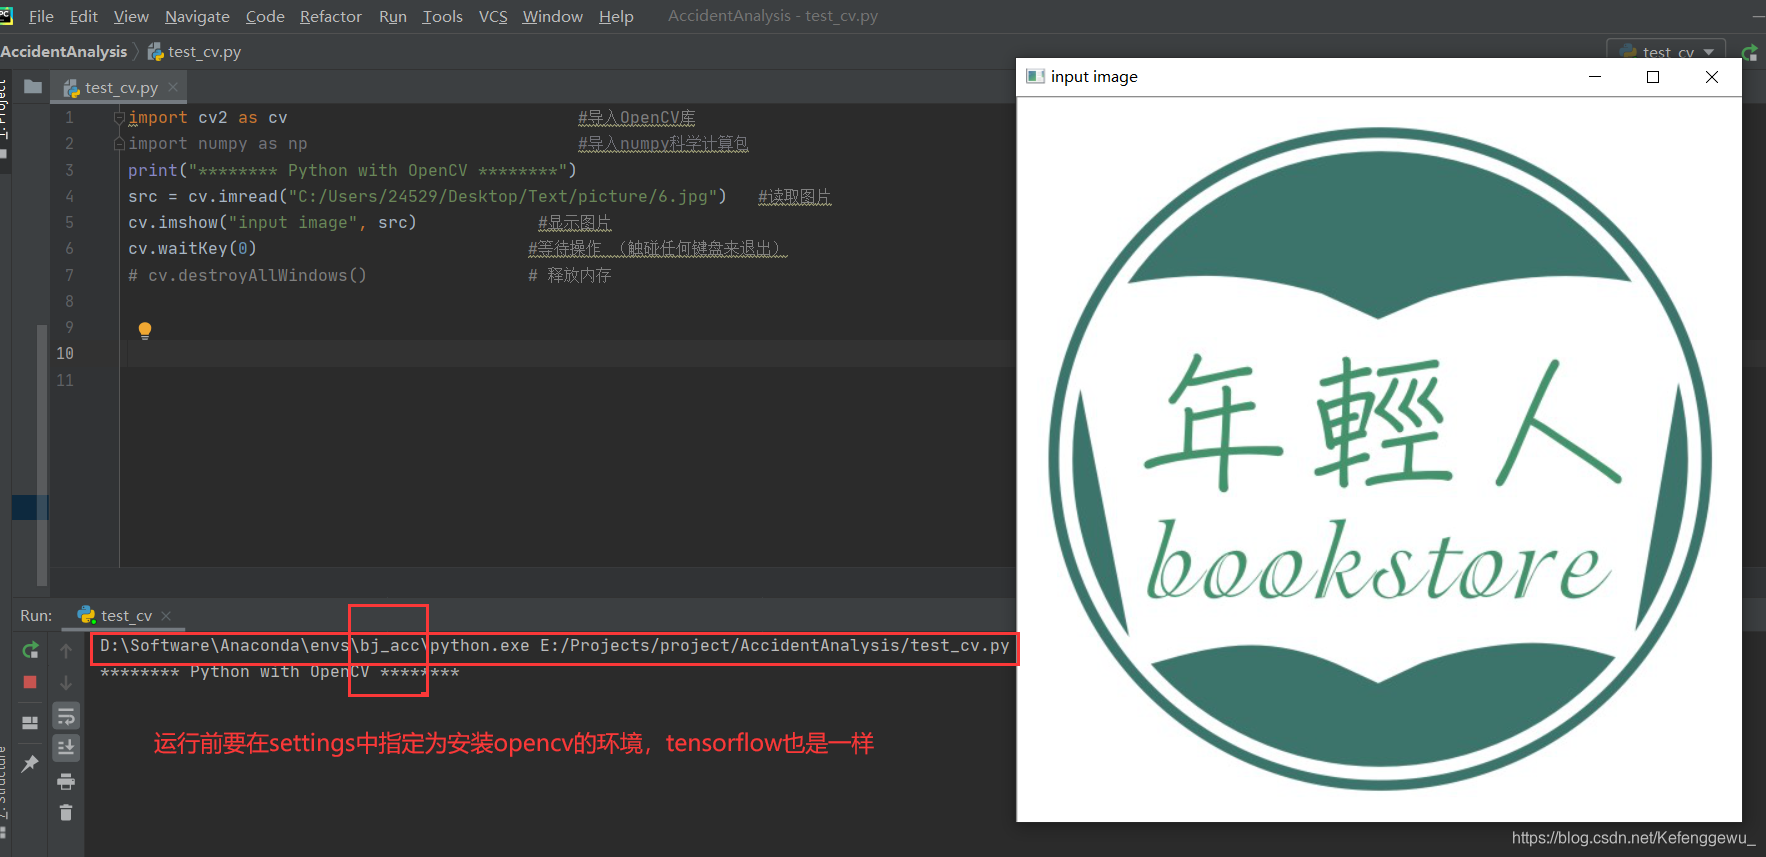The width and height of the screenshot is (1766, 857).
Task: Toggle soft-wrap in Run console
Action: tap(66, 716)
